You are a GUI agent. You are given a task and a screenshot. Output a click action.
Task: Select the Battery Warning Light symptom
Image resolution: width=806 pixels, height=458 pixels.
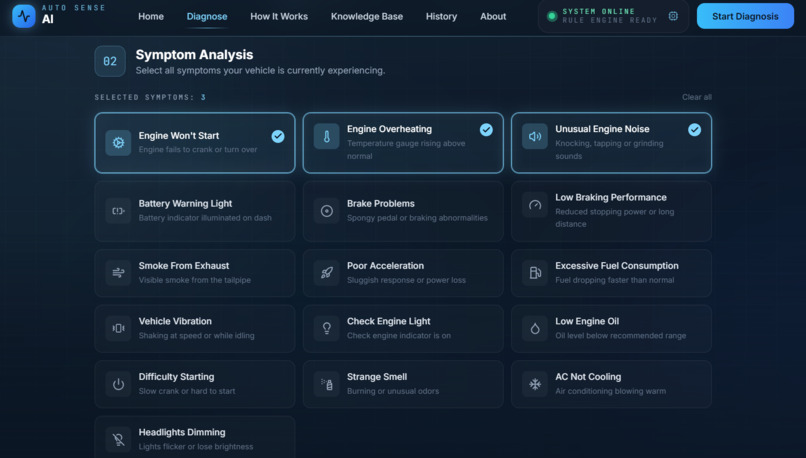coord(195,211)
